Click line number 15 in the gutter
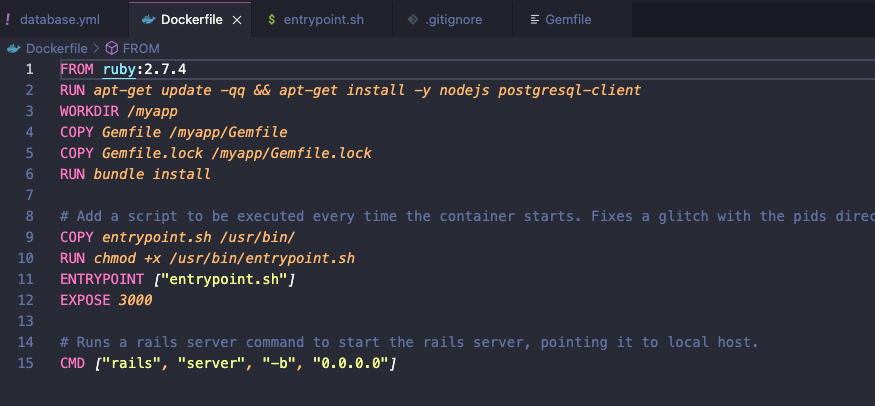875x406 pixels. tap(25, 364)
